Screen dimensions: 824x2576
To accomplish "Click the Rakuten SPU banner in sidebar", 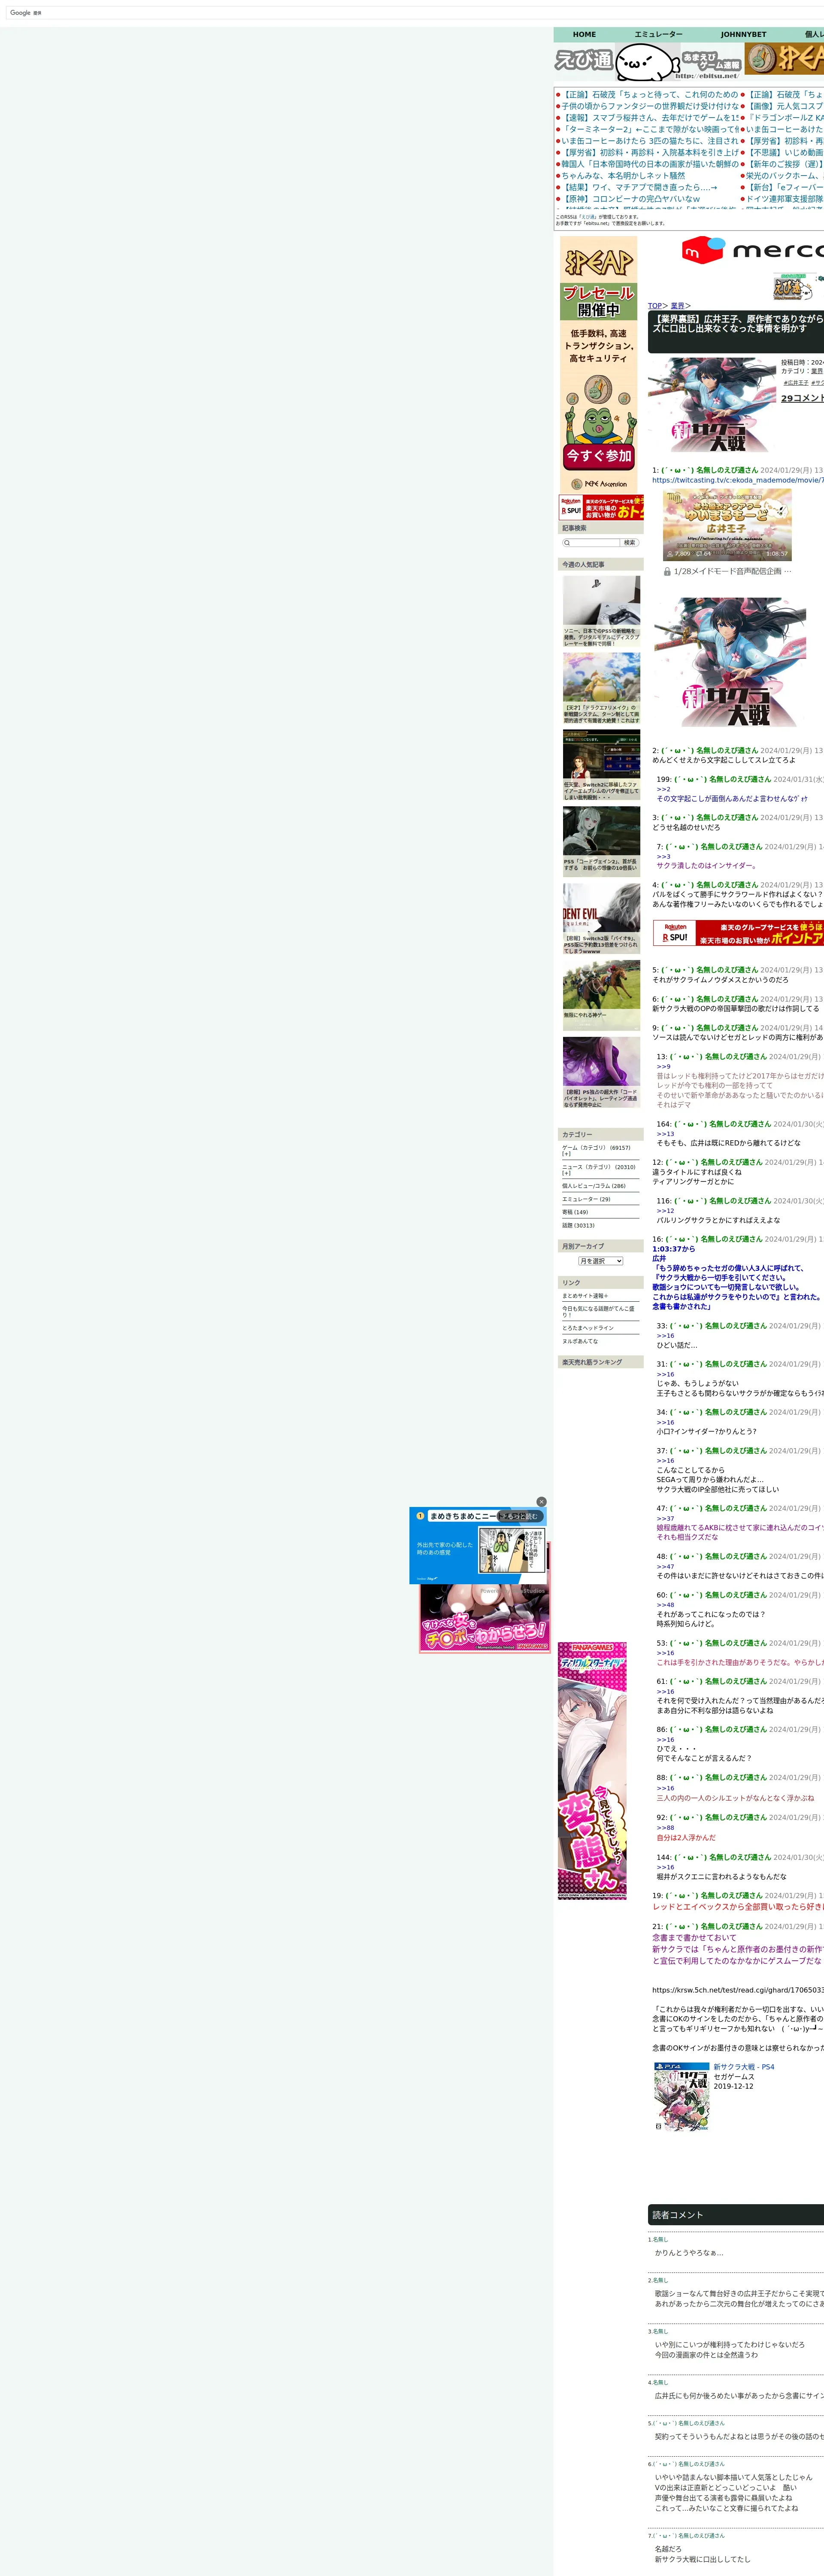I will (x=600, y=507).
